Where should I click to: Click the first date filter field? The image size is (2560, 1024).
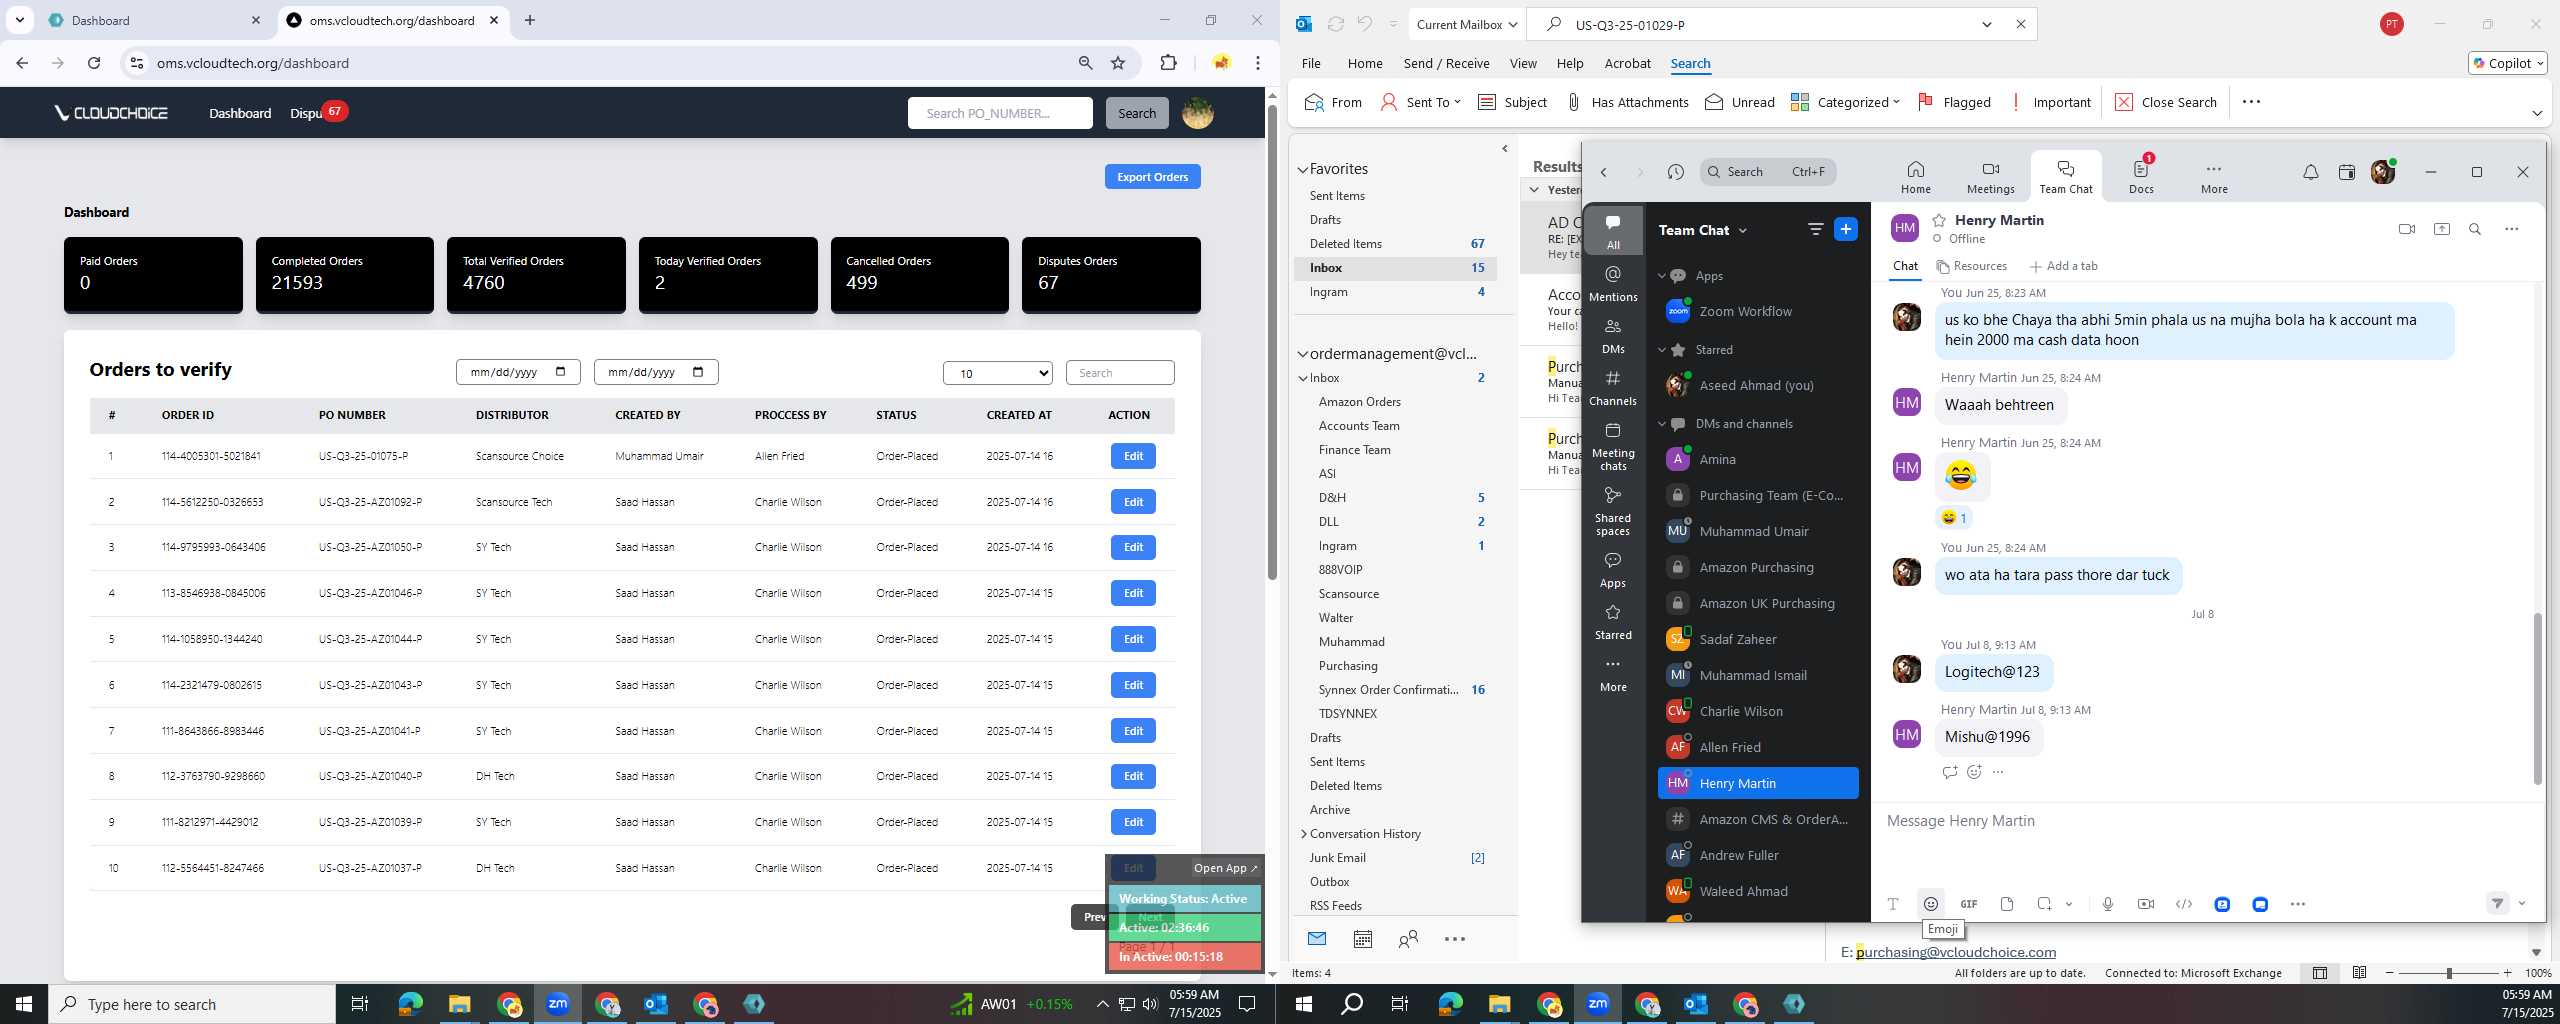click(518, 372)
